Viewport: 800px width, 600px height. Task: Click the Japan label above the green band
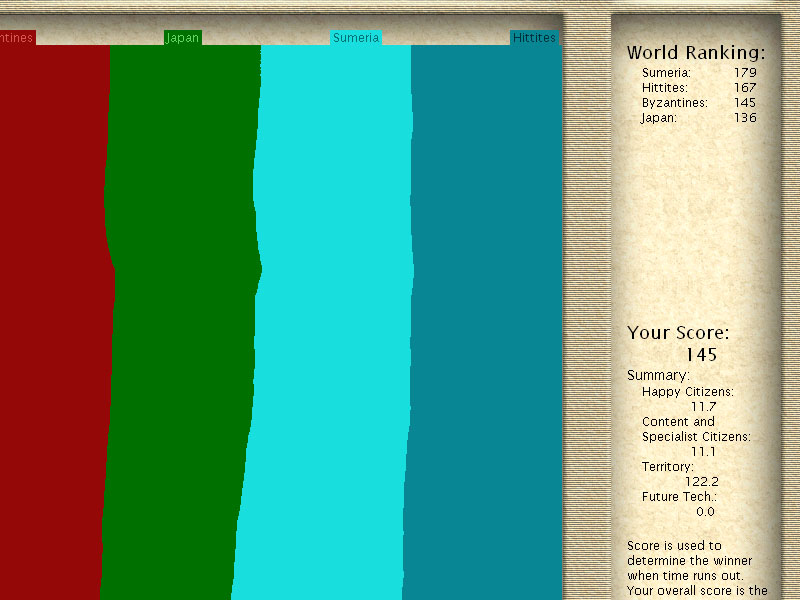pyautogui.click(x=183, y=38)
